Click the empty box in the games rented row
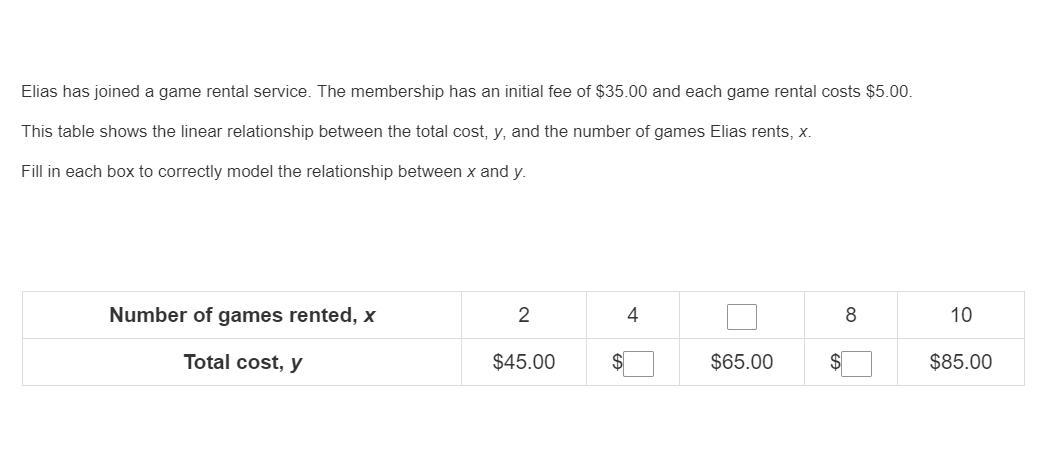The height and width of the screenshot is (456, 1044). (x=741, y=317)
